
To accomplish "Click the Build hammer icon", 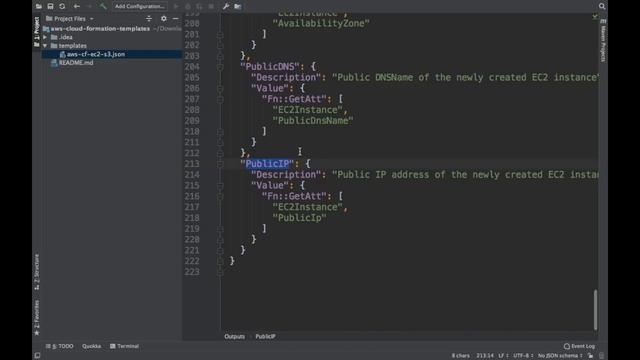I will (x=103, y=6).
